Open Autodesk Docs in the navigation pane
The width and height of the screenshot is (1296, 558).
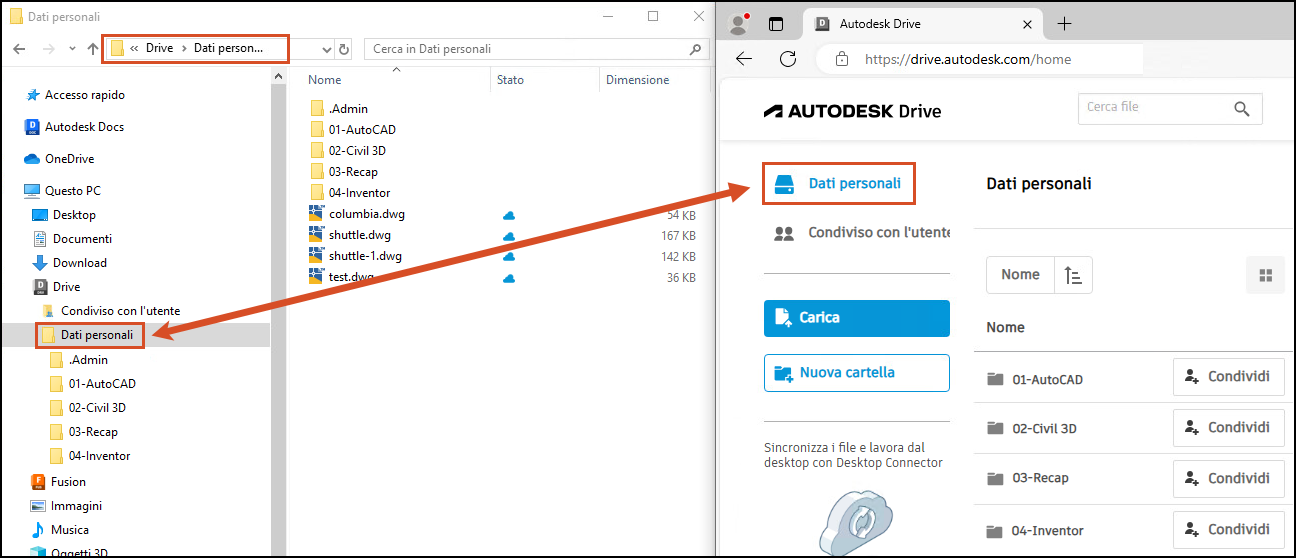coord(84,127)
